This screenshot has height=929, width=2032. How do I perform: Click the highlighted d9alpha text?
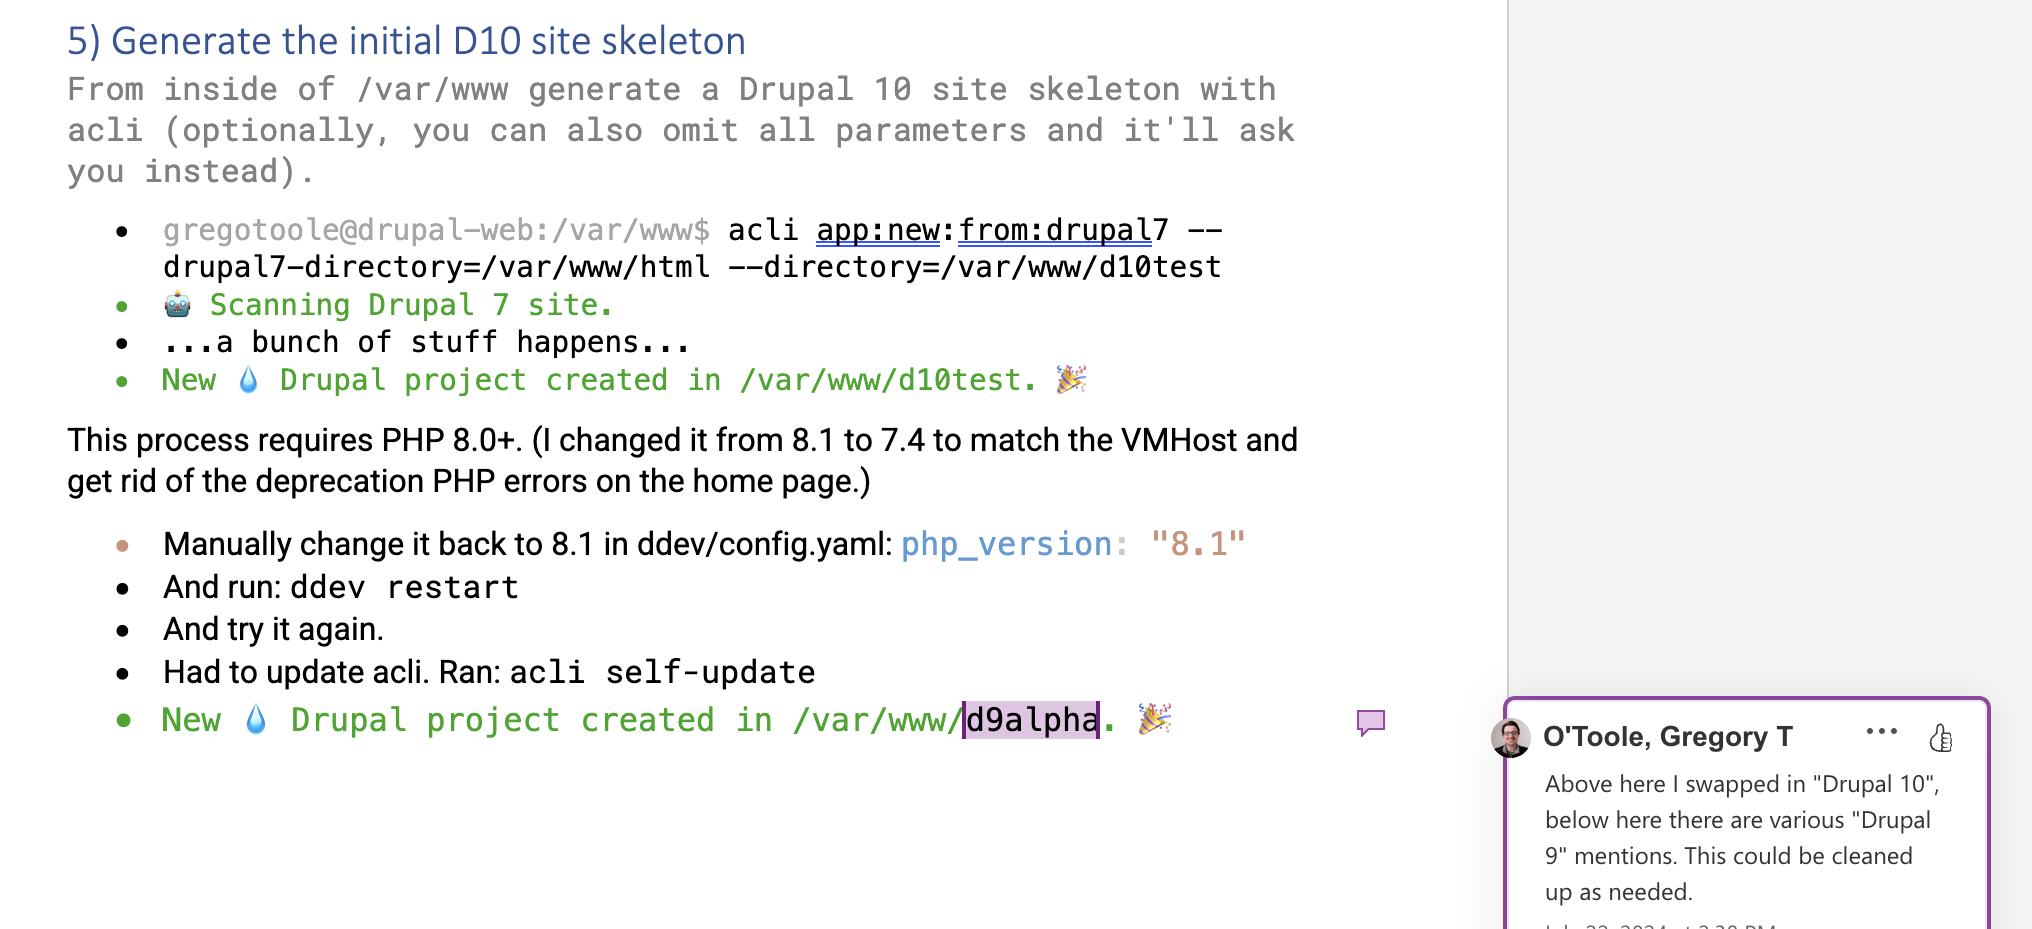[x=1031, y=720]
